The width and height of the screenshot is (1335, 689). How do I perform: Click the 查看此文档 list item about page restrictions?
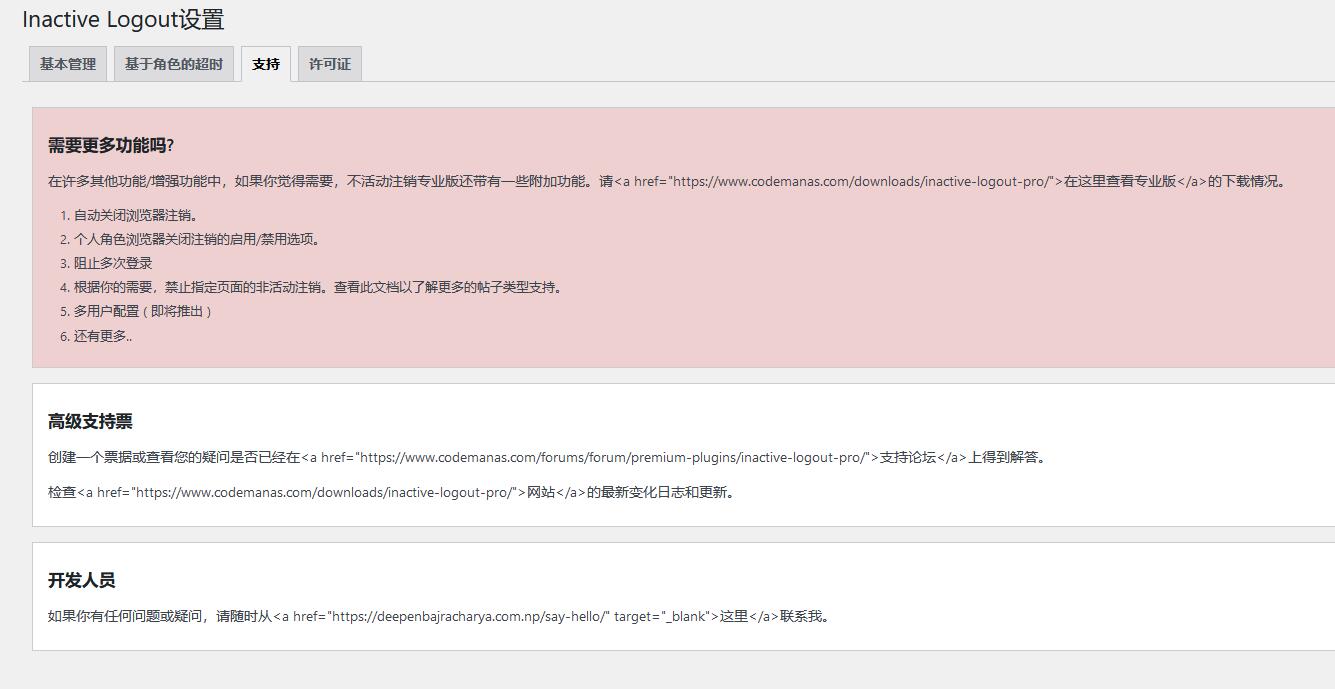click(319, 287)
